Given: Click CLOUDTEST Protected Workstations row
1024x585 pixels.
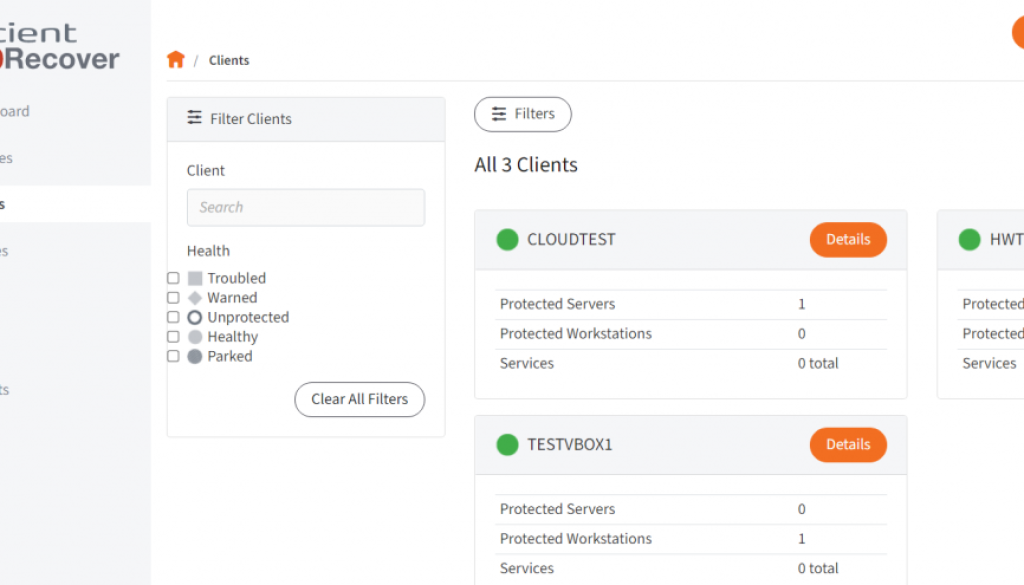Looking at the screenshot, I should pyautogui.click(x=691, y=334).
